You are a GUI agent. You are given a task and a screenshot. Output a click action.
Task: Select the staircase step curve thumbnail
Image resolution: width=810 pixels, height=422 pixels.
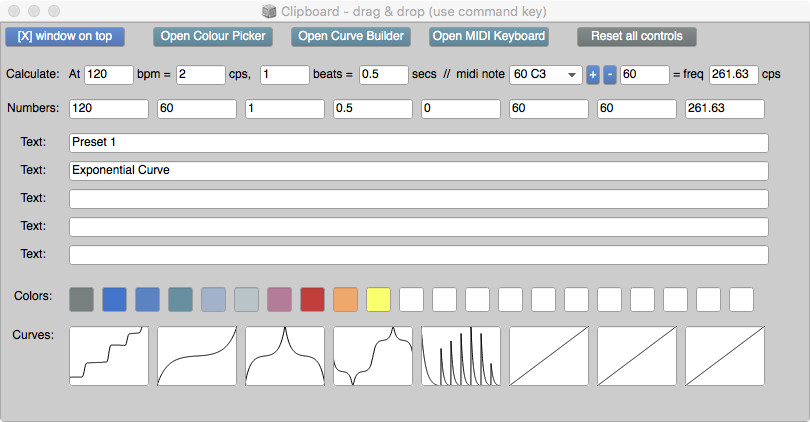(109, 356)
